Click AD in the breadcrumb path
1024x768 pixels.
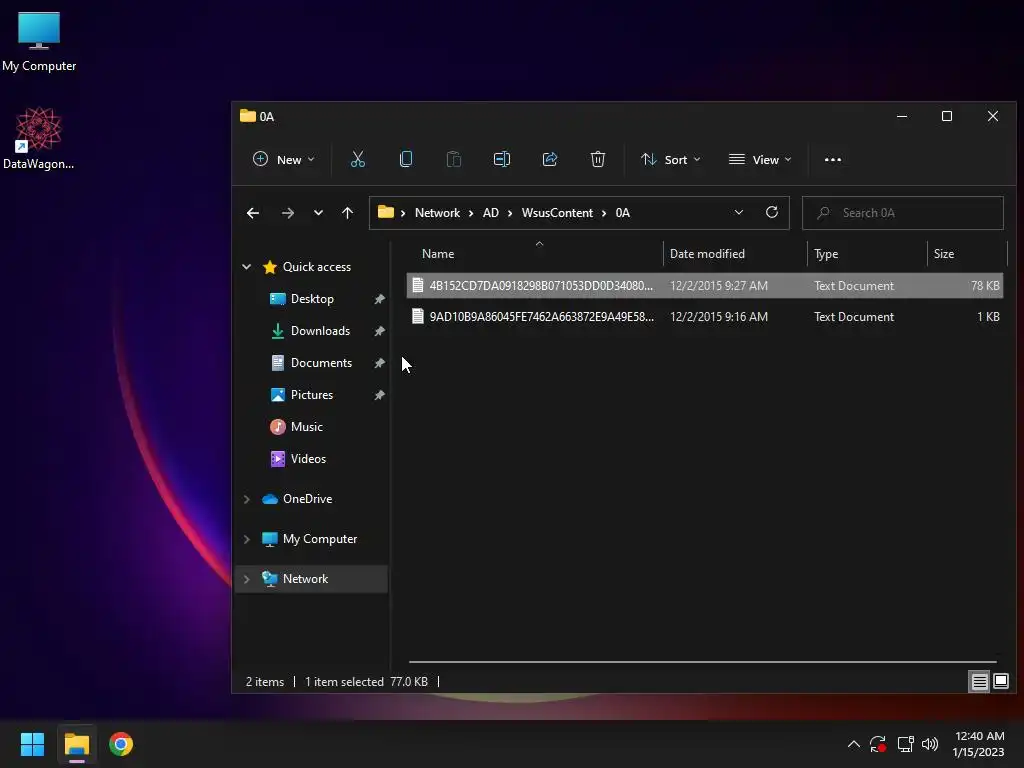pos(490,213)
